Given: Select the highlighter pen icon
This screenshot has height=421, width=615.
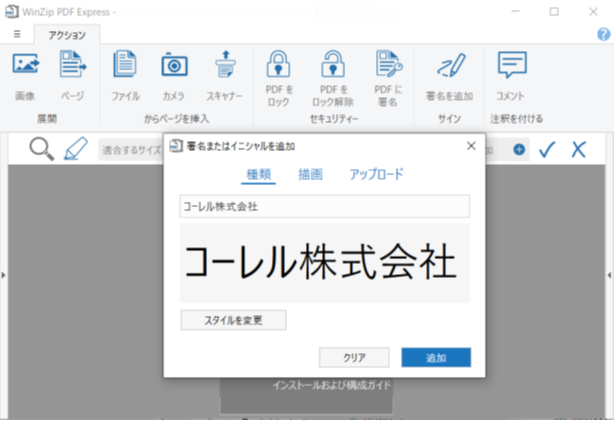Looking at the screenshot, I should pos(76,149).
